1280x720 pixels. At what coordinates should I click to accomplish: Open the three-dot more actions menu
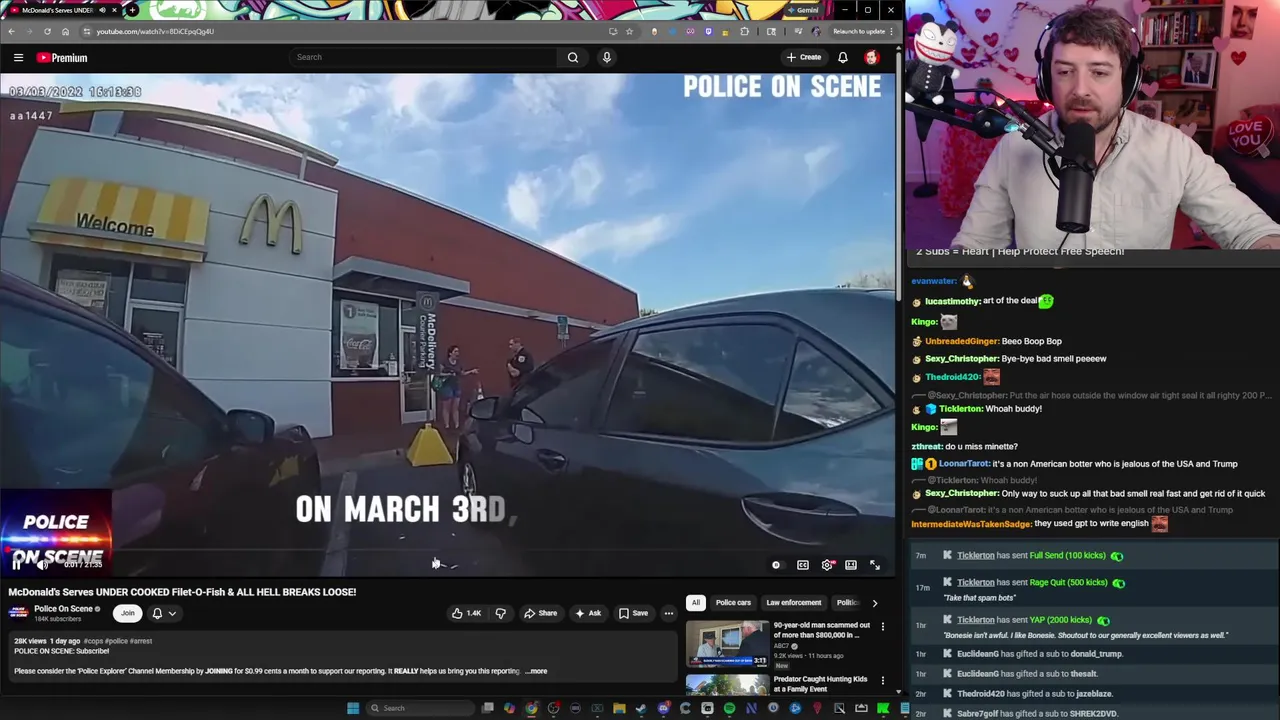click(x=669, y=613)
